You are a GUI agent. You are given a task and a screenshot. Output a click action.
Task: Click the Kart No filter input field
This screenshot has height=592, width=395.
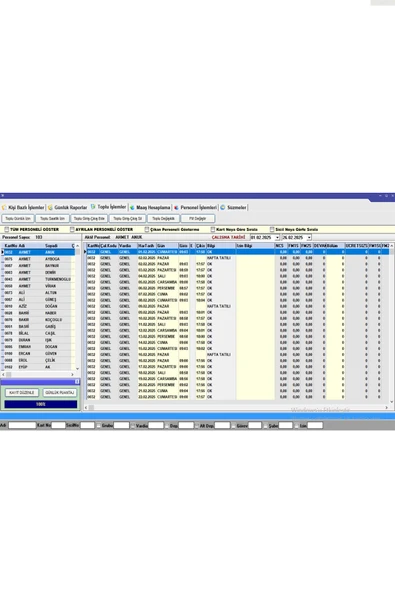click(58, 426)
